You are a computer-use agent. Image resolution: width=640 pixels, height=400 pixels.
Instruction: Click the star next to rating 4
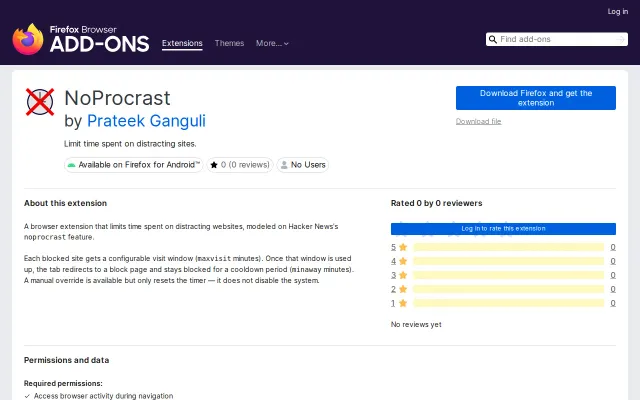pyautogui.click(x=403, y=261)
